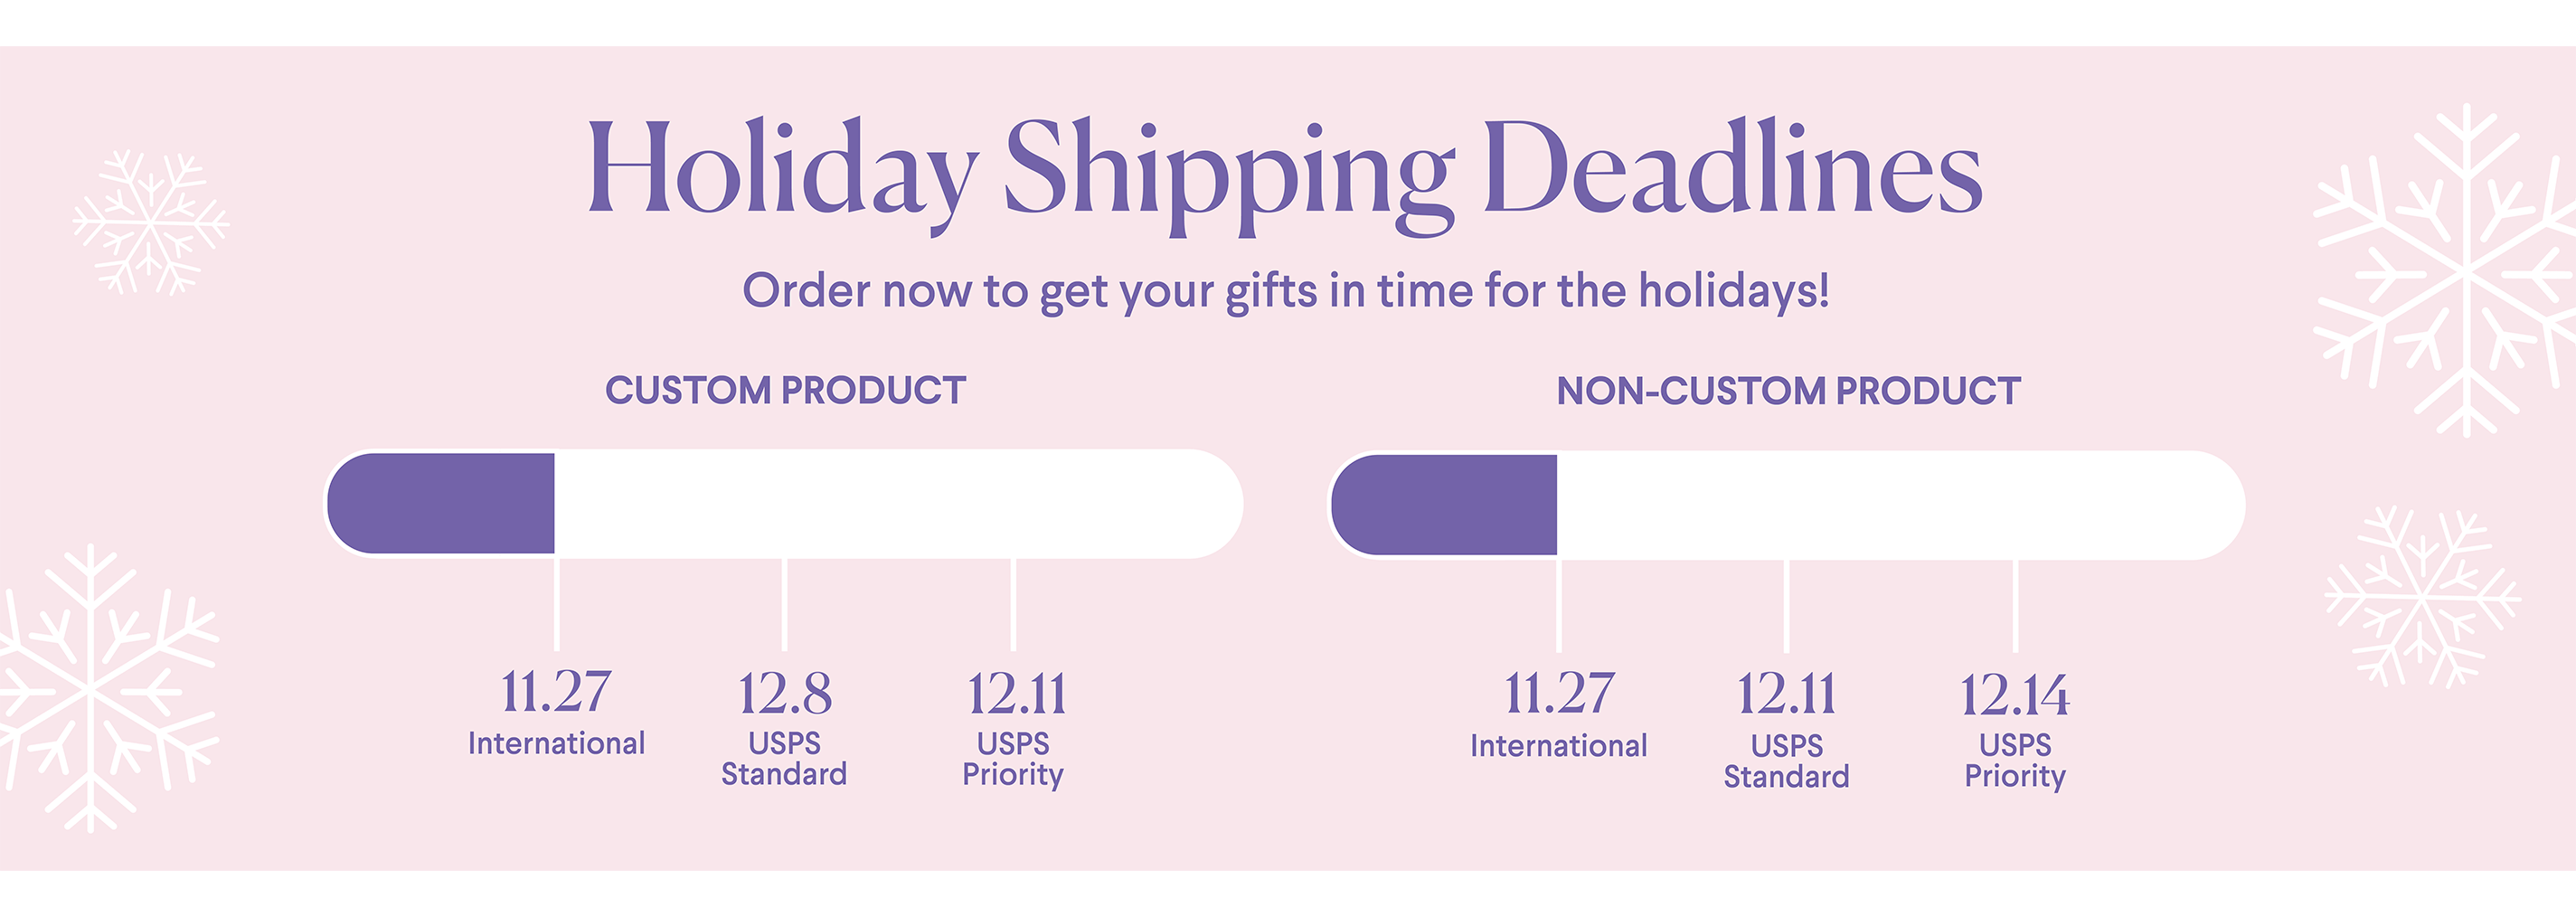Image resolution: width=2576 pixels, height=917 pixels.
Task: Click the small snowflake at top left
Action: click(x=151, y=222)
